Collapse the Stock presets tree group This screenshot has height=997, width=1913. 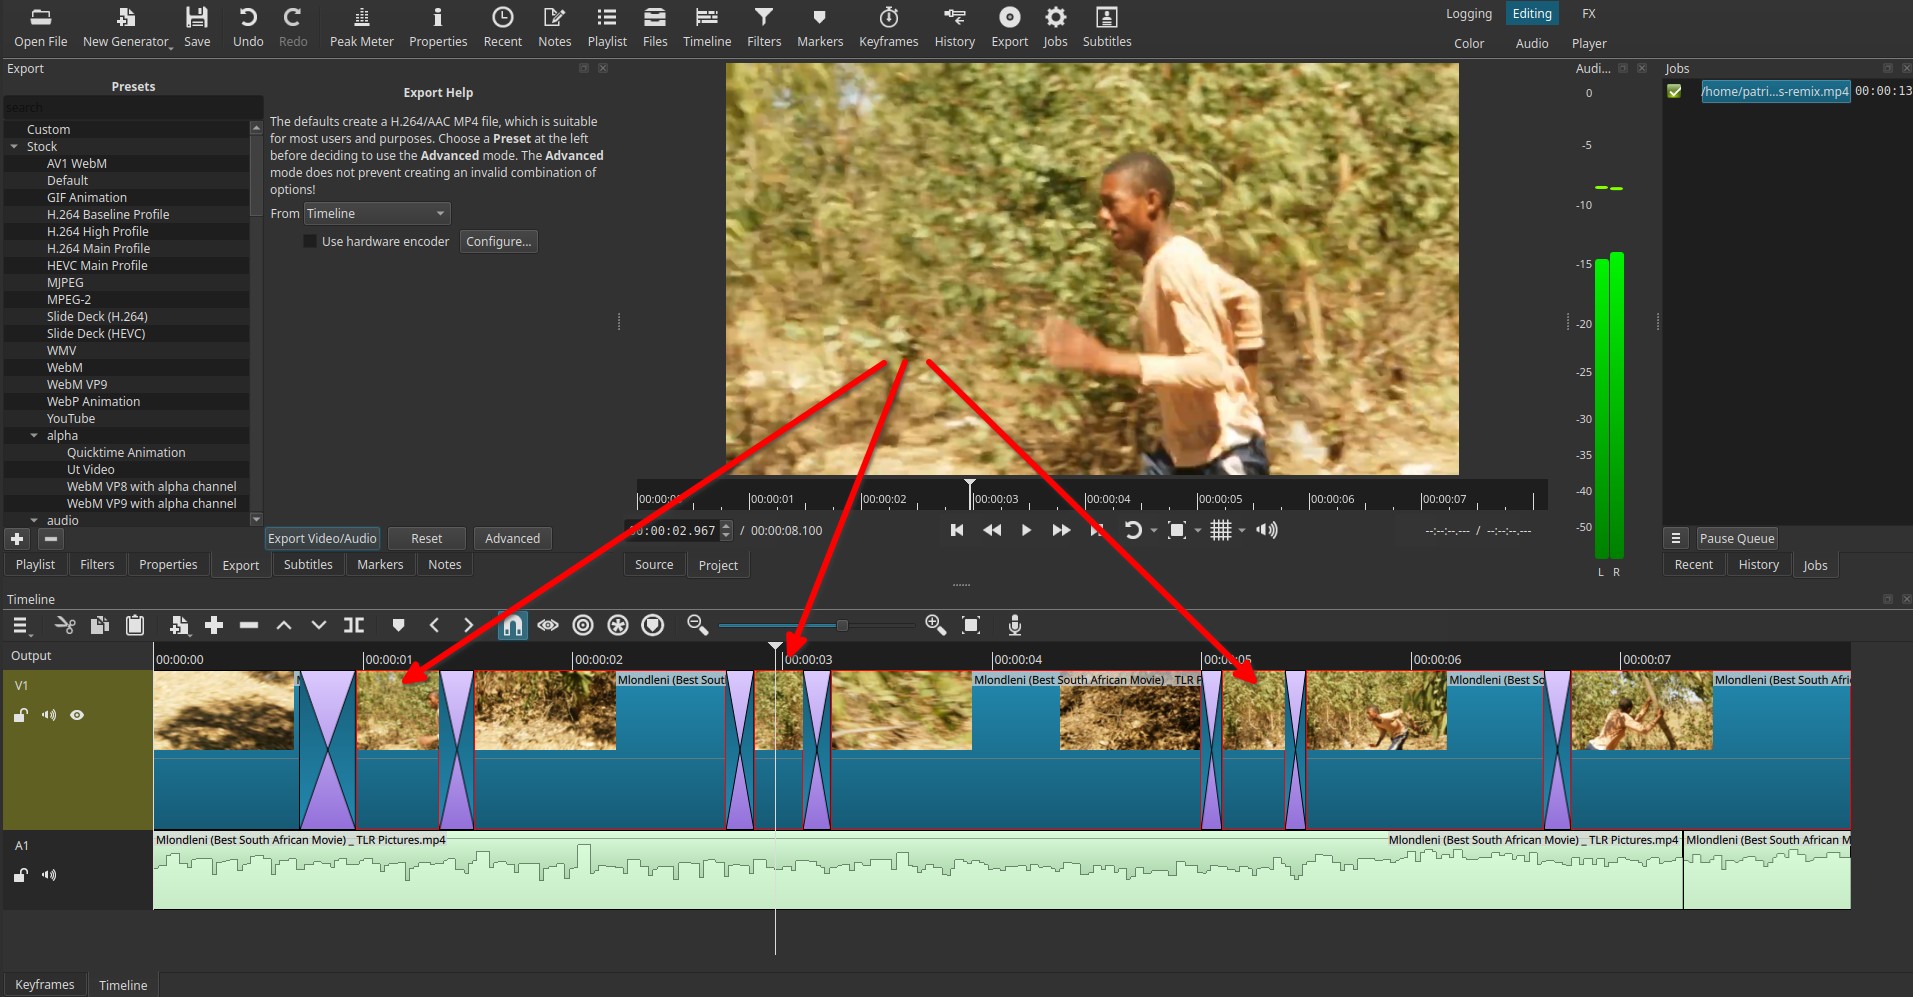coord(14,146)
